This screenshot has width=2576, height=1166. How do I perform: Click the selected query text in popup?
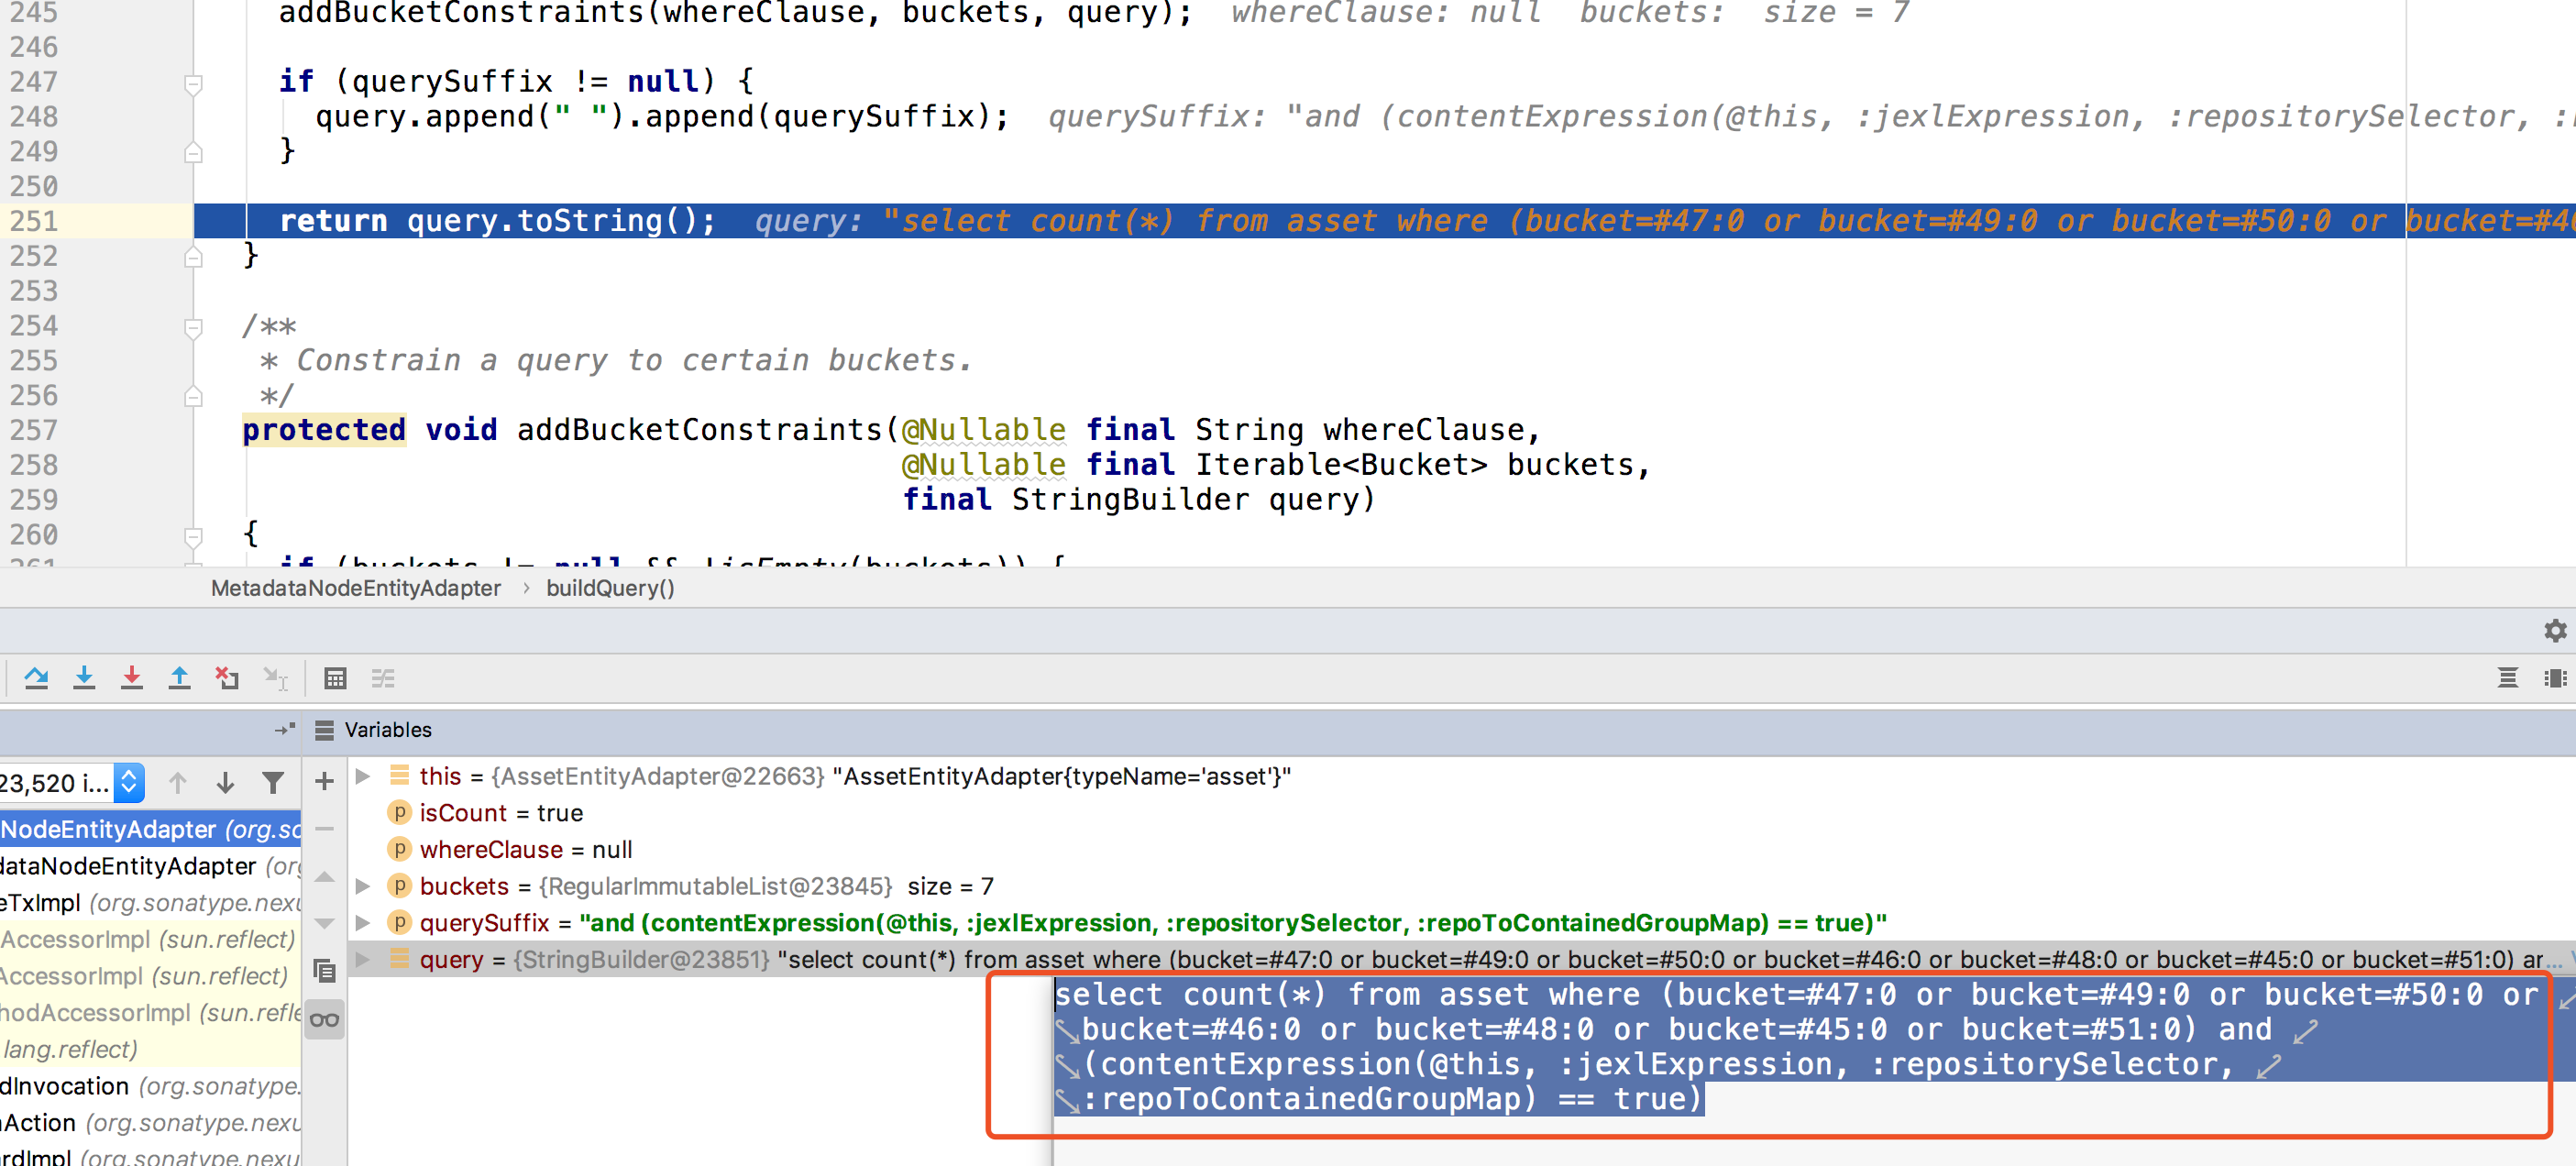pyautogui.click(x=1796, y=1046)
